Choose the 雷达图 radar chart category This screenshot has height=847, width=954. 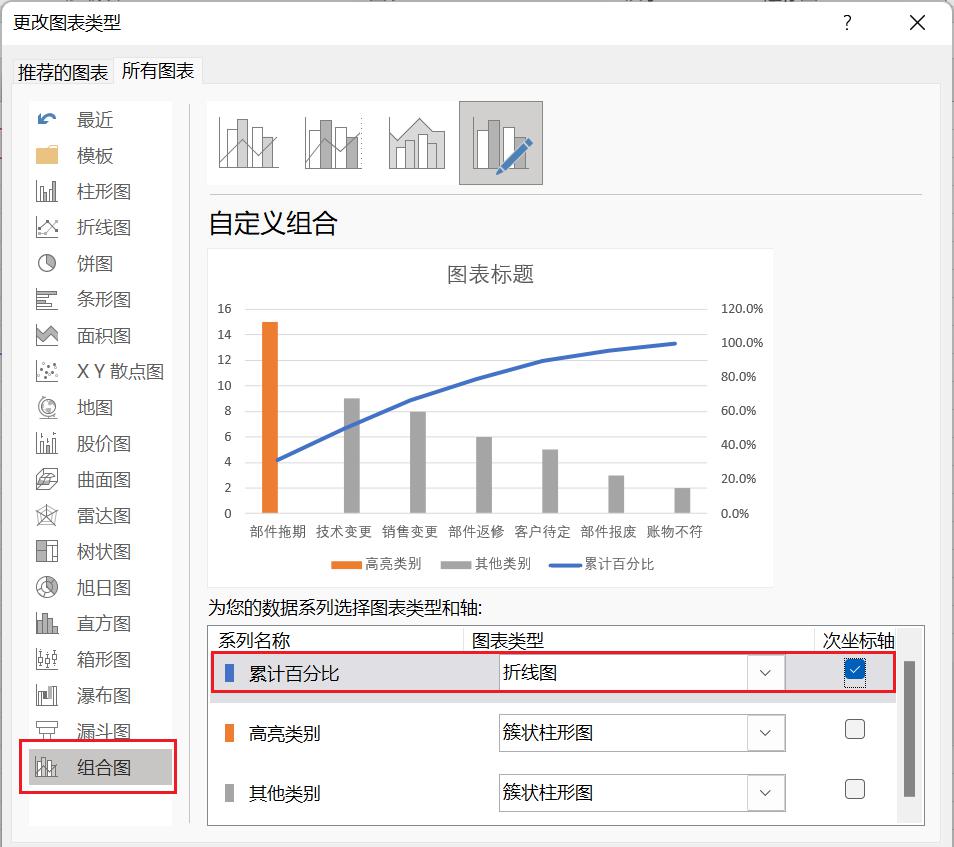[x=100, y=515]
